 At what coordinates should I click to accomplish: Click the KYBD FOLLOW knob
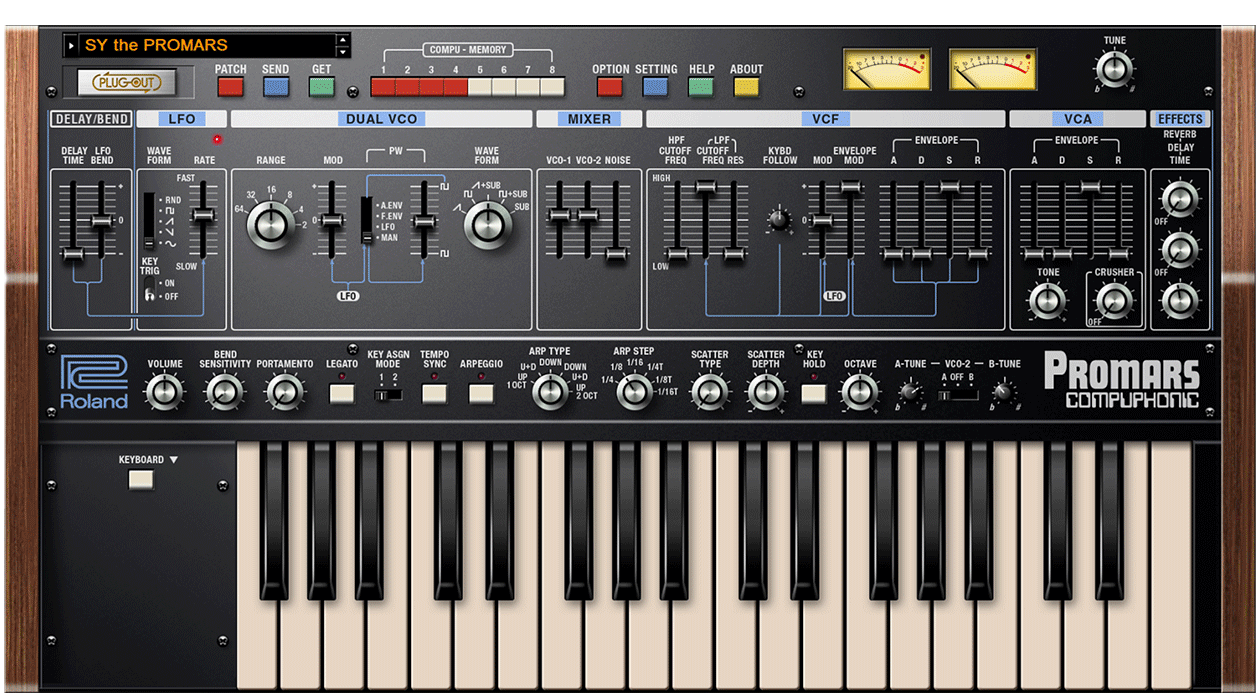pyautogui.click(x=779, y=219)
